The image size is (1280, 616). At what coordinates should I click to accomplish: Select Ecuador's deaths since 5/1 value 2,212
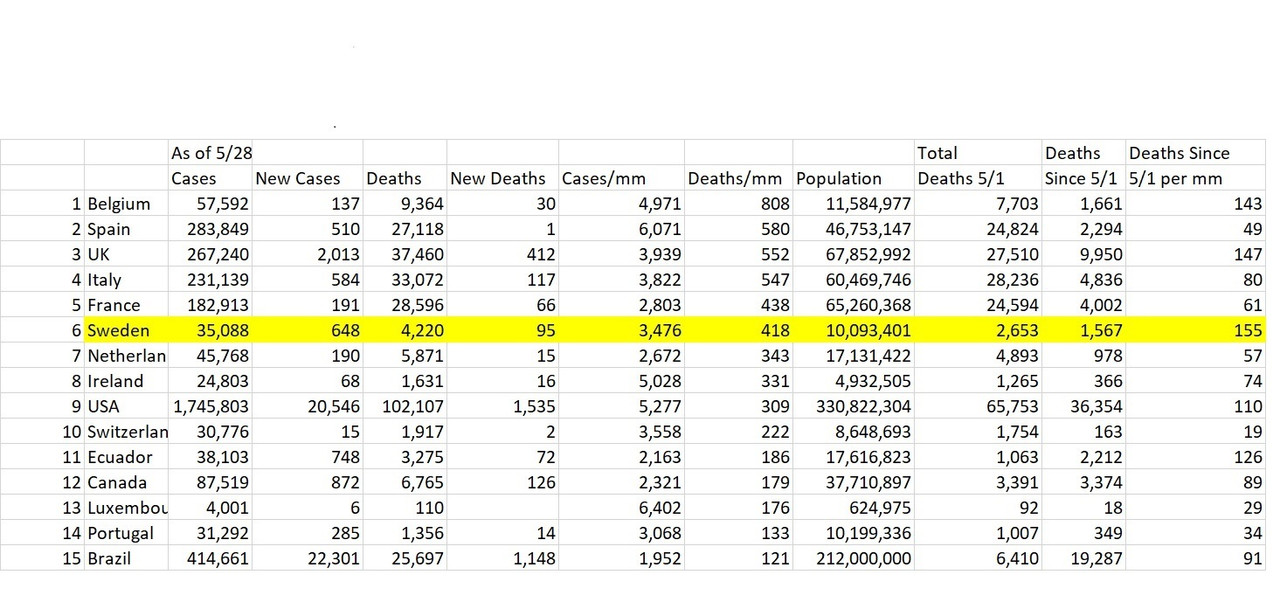pyautogui.click(x=1083, y=457)
